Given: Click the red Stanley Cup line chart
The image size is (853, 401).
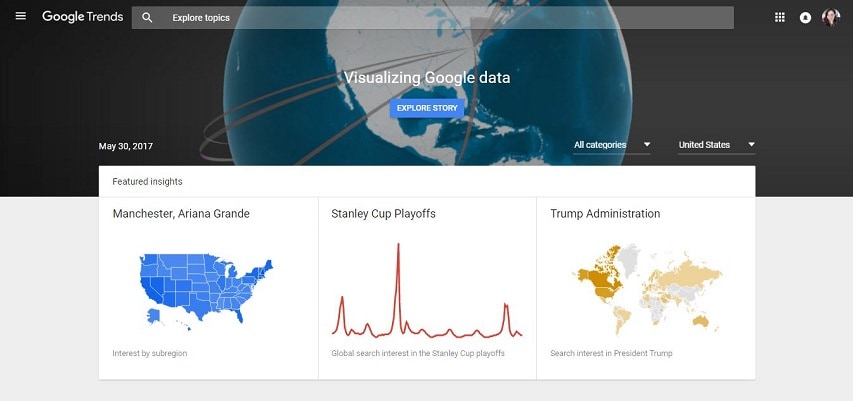Looking at the screenshot, I should [427, 290].
